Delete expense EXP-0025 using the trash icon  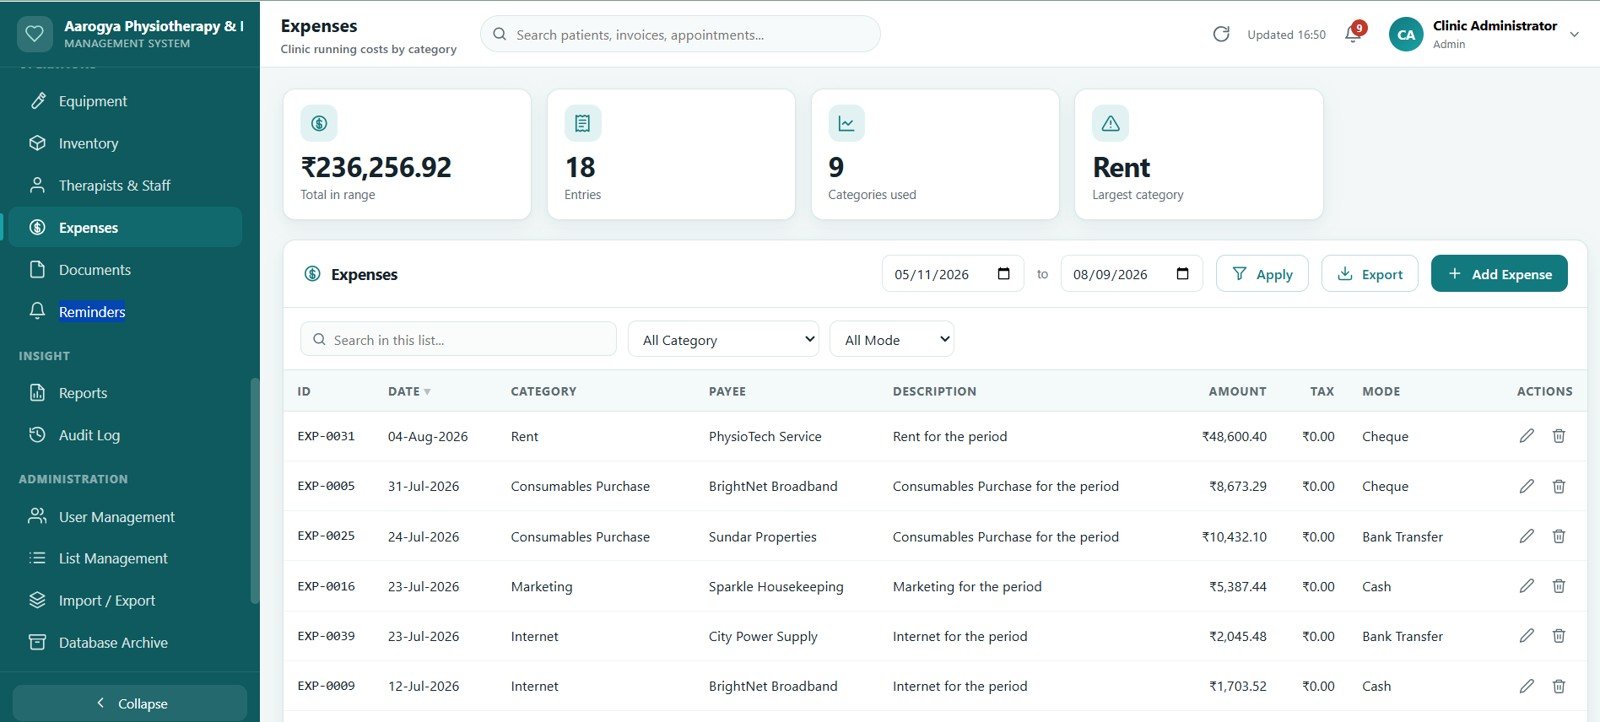pos(1559,536)
